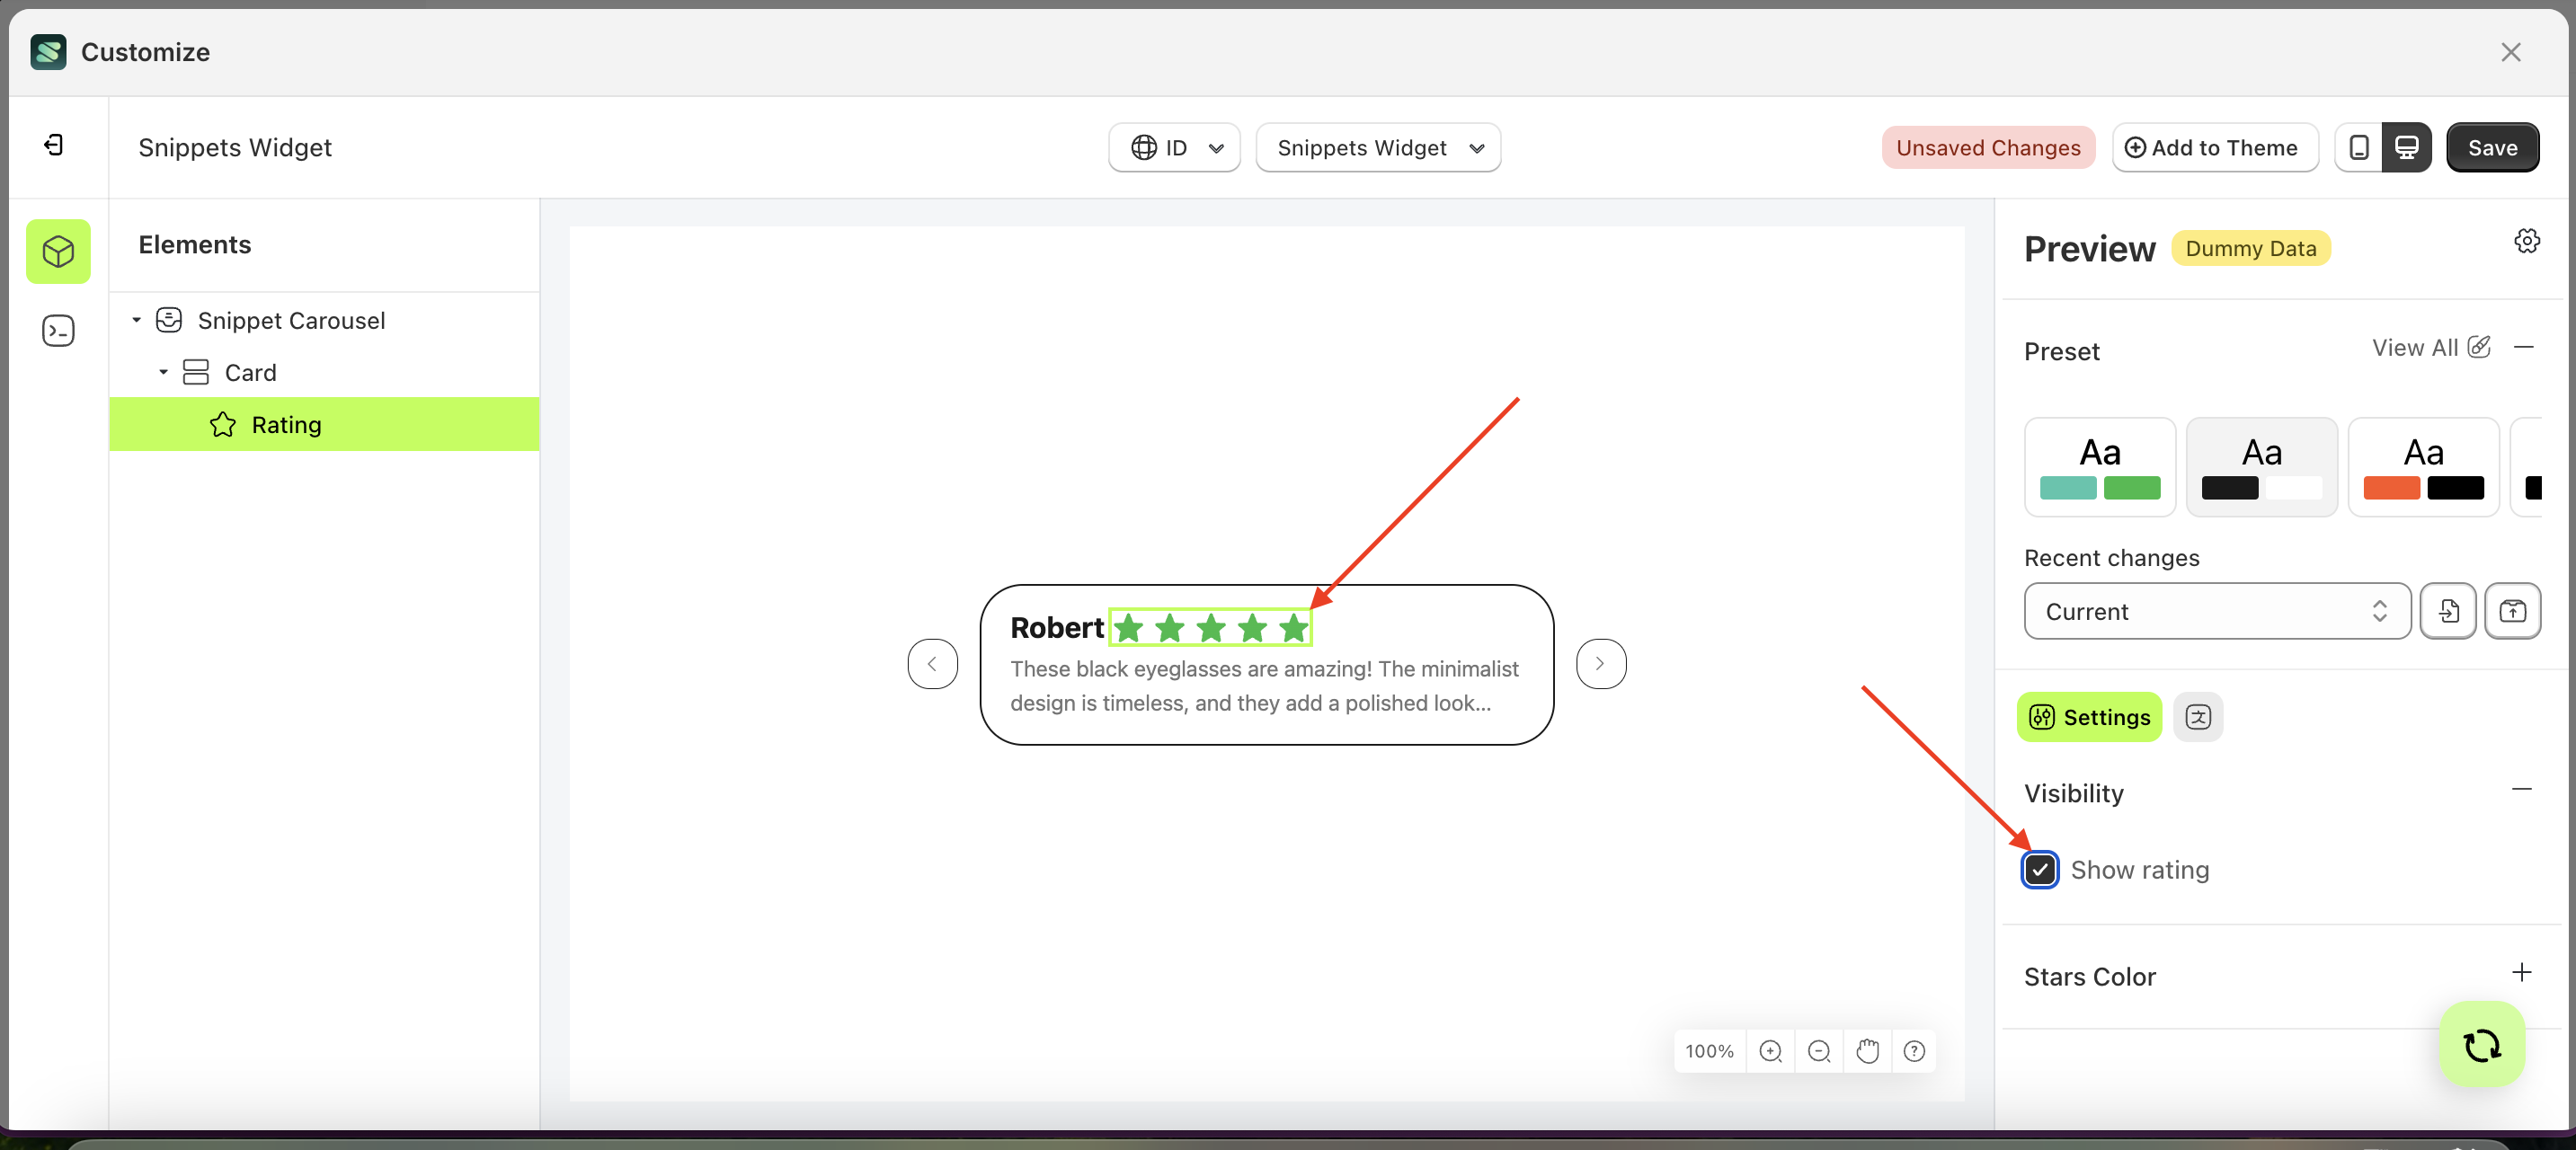Disable the Show rating checkbox

tap(2040, 870)
